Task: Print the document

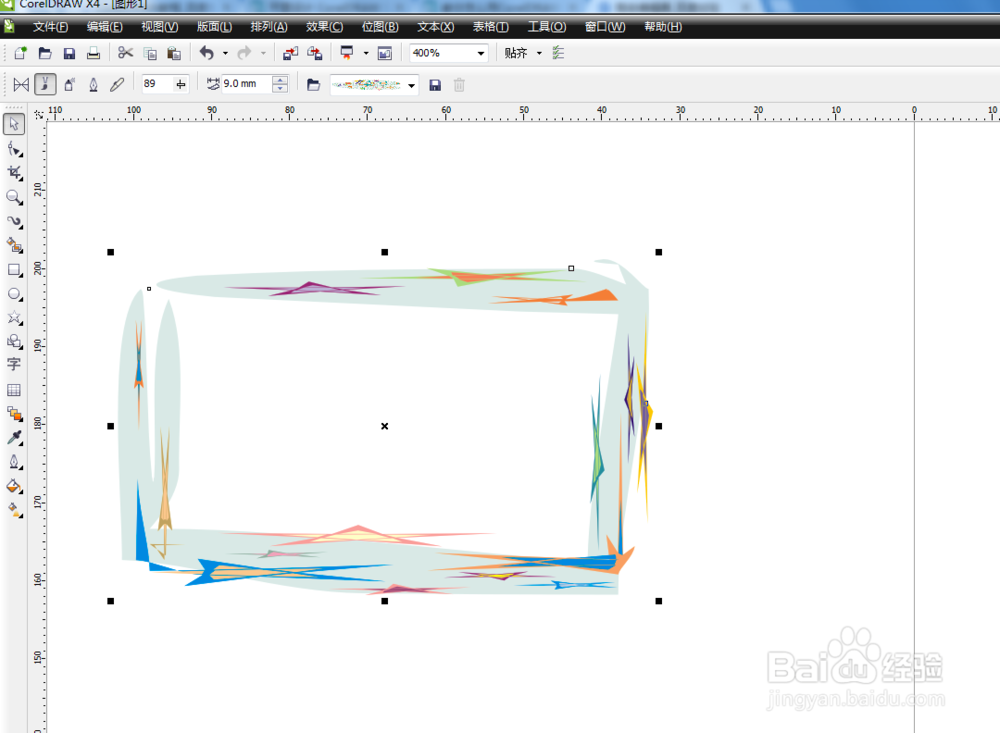Action: 93,53
